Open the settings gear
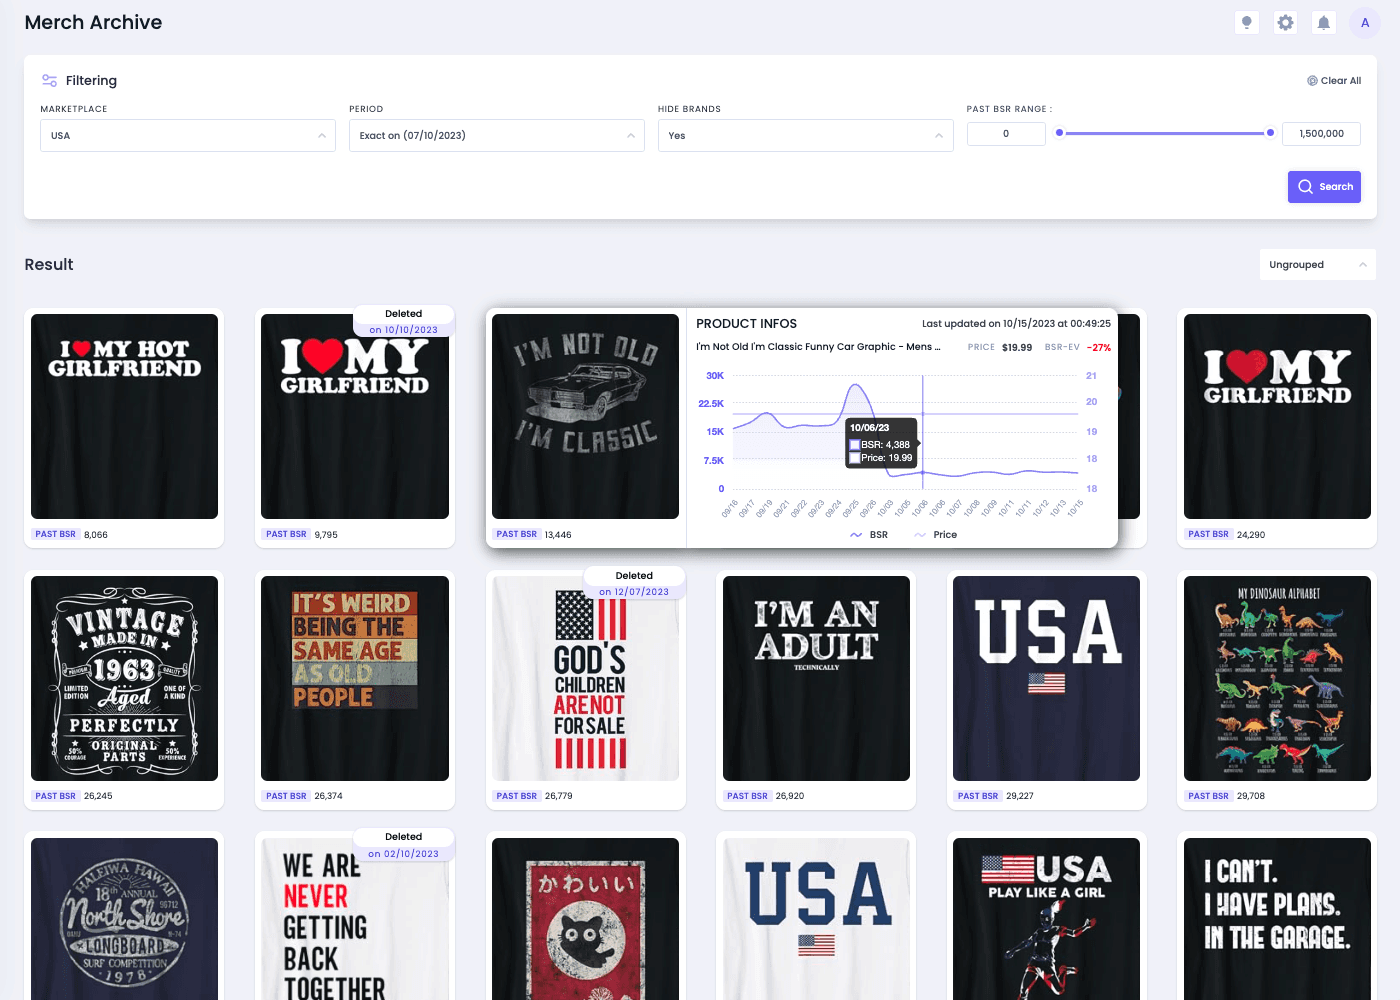The height and width of the screenshot is (1000, 1400). (x=1285, y=22)
